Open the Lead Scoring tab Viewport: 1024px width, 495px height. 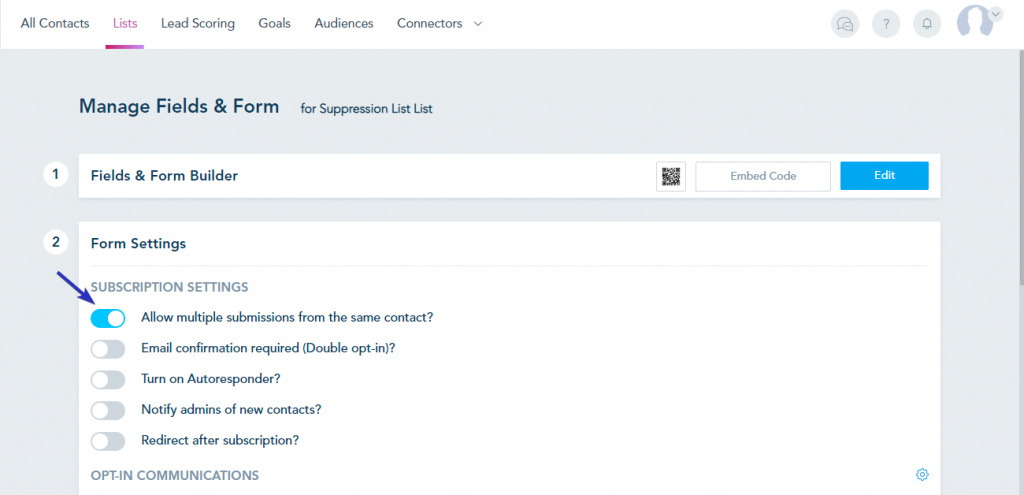[198, 24]
